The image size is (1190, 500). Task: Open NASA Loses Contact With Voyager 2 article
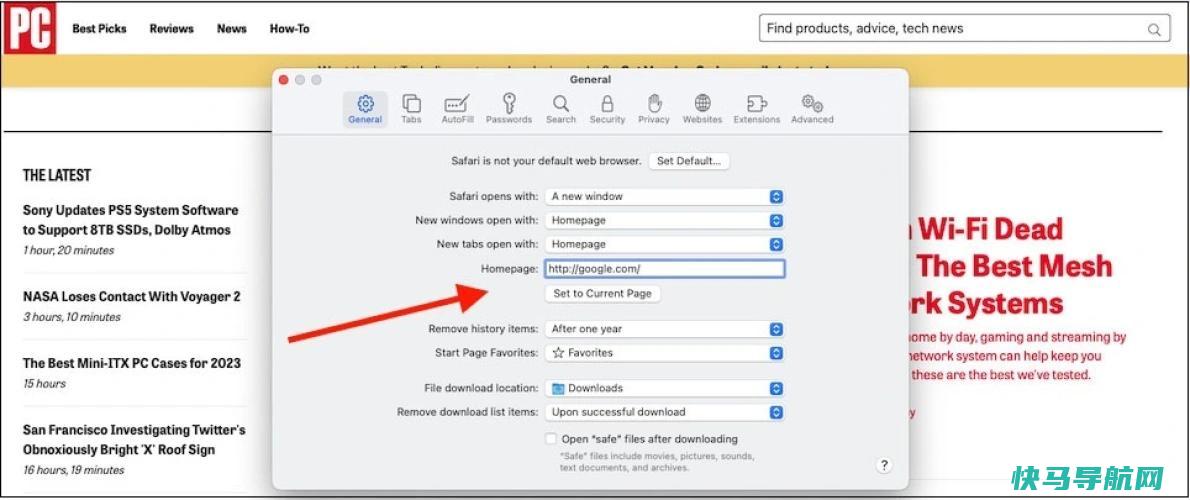[131, 297]
